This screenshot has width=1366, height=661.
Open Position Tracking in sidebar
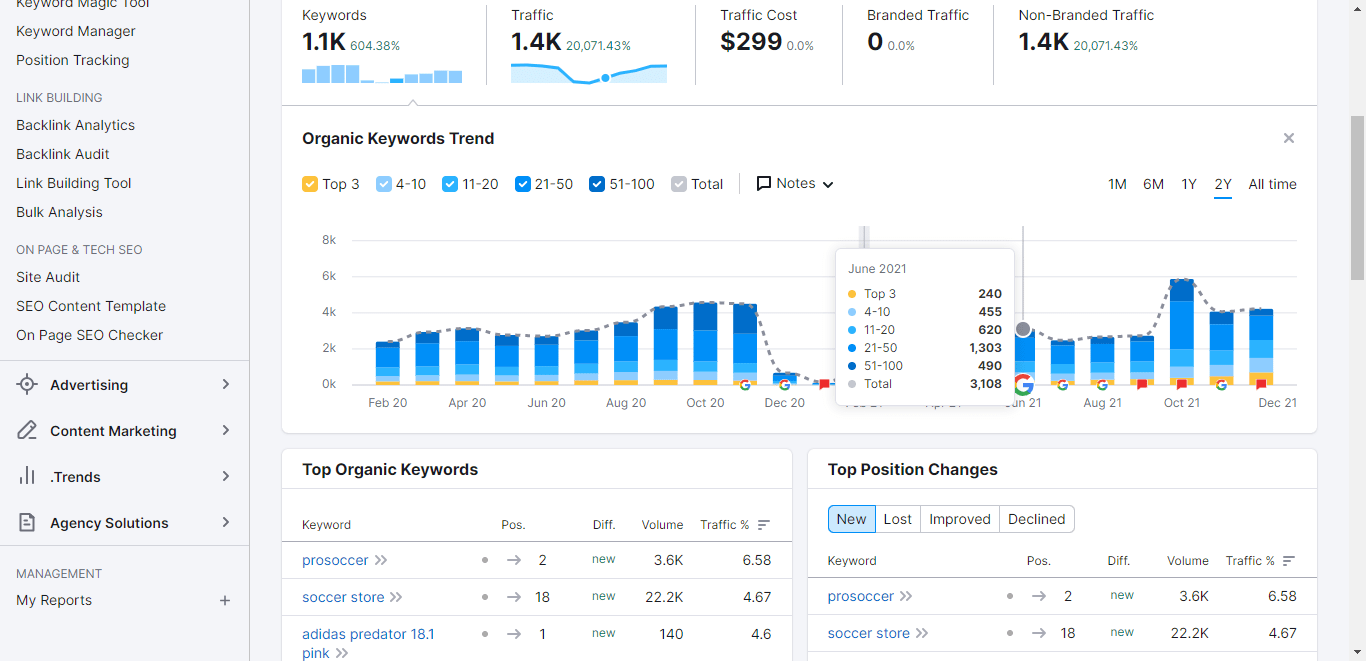click(x=73, y=60)
